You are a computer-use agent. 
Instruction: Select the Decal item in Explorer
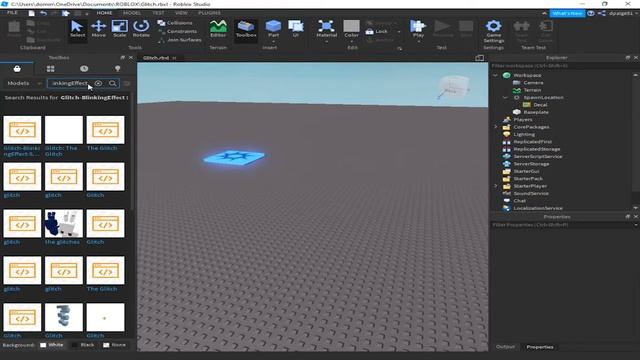coord(540,105)
